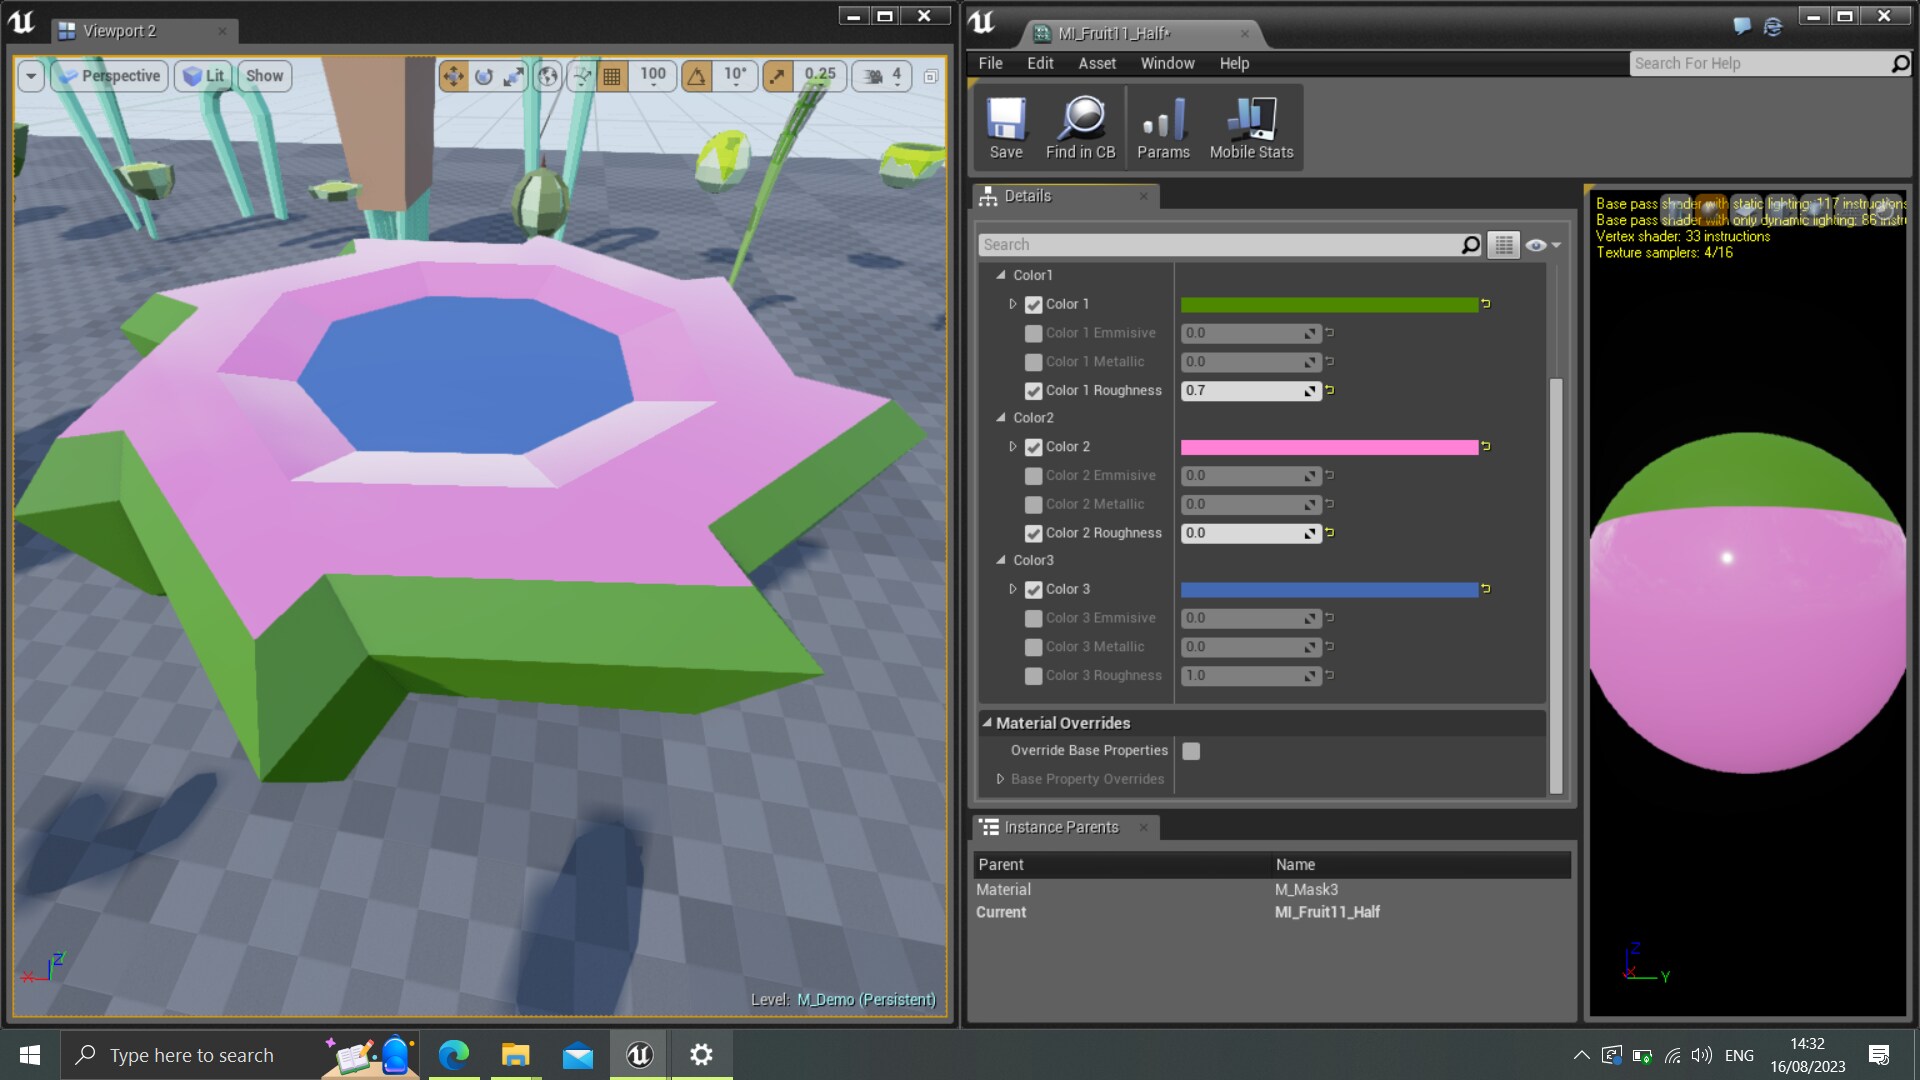This screenshot has width=1920, height=1080.
Task: Open the Perspective viewpoint dropdown
Action: (x=109, y=75)
